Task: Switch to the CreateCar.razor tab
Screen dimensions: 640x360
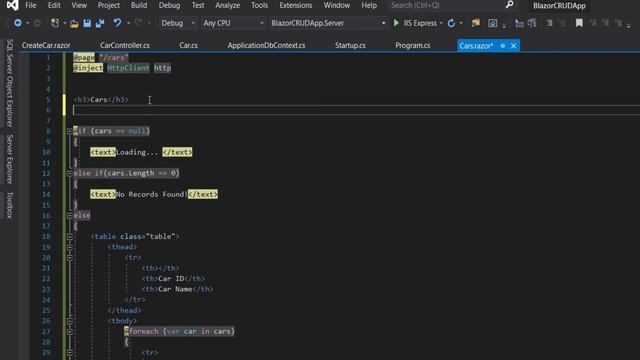Action: (46, 45)
